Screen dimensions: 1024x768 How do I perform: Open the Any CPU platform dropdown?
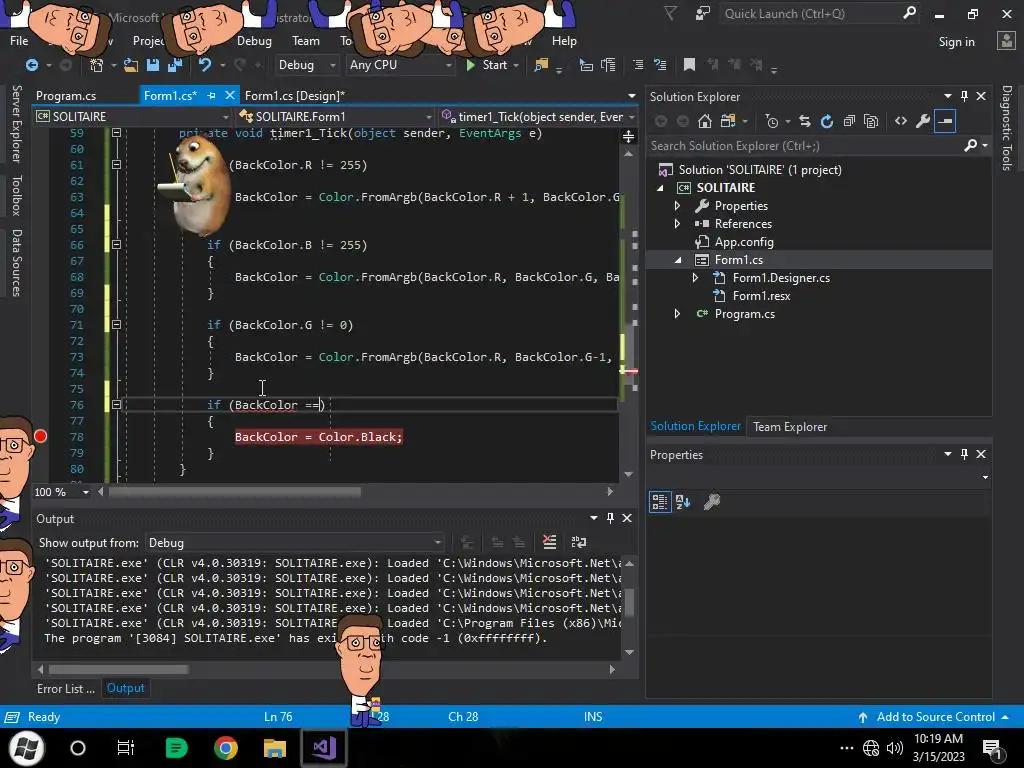click(x=400, y=65)
